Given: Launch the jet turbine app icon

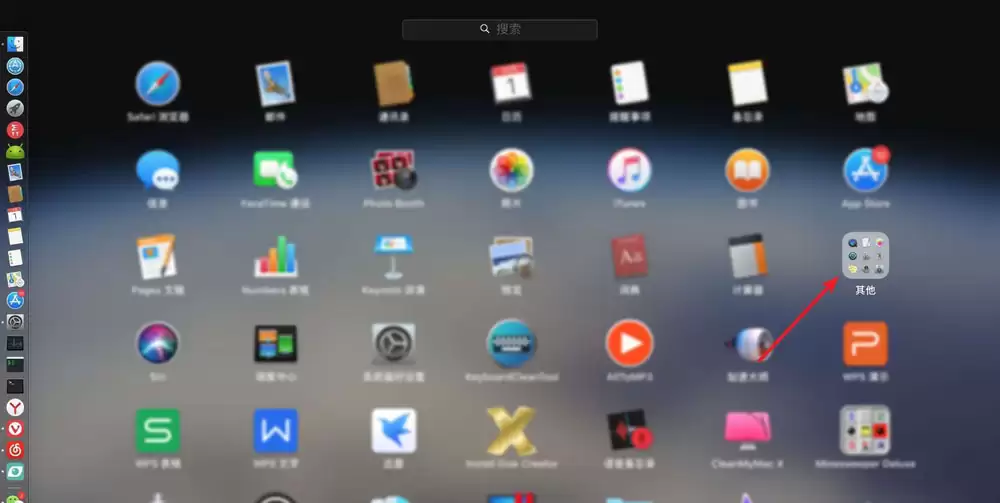Looking at the screenshot, I should pyautogui.click(x=747, y=344).
